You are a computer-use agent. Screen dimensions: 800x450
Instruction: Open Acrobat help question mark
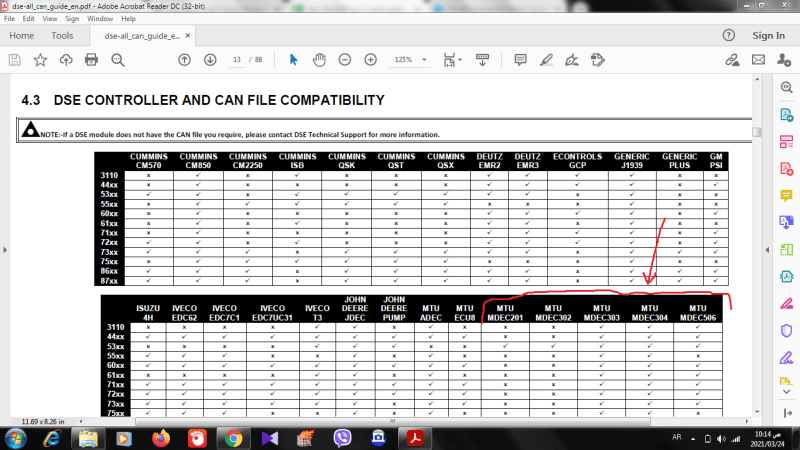click(729, 35)
